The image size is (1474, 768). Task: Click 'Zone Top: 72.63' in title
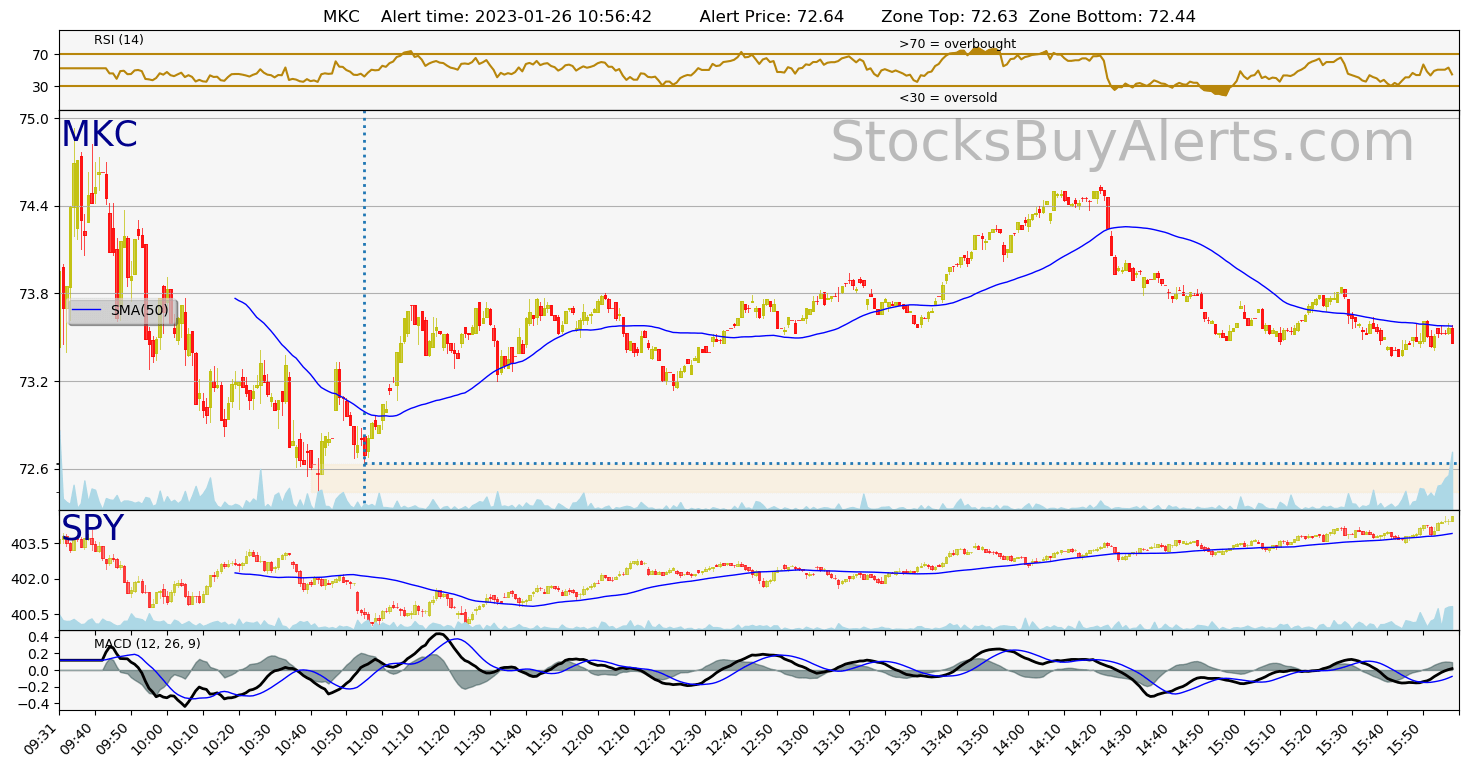950,17
